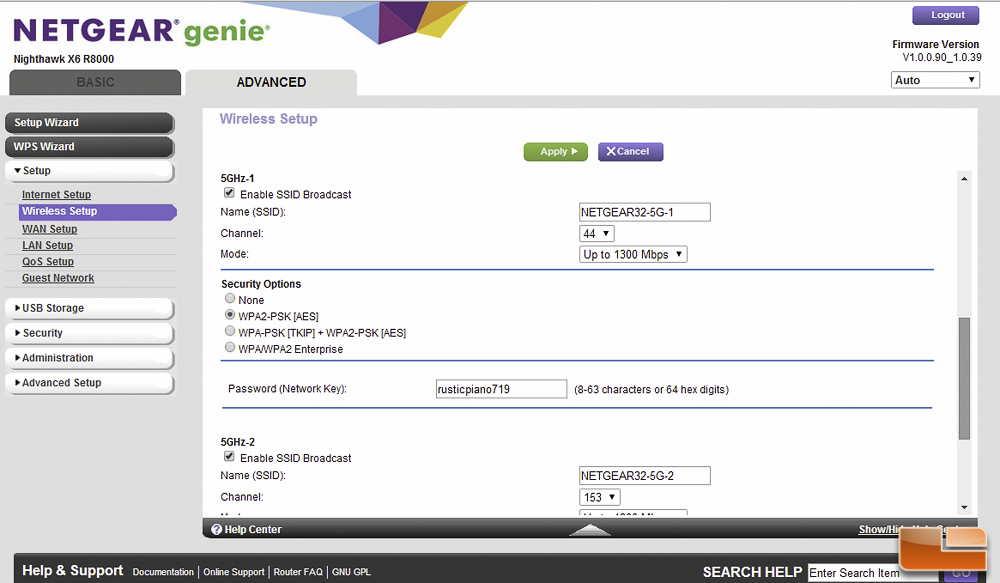Switch to the ADVANCED tab
This screenshot has width=1000, height=583.
[x=271, y=82]
